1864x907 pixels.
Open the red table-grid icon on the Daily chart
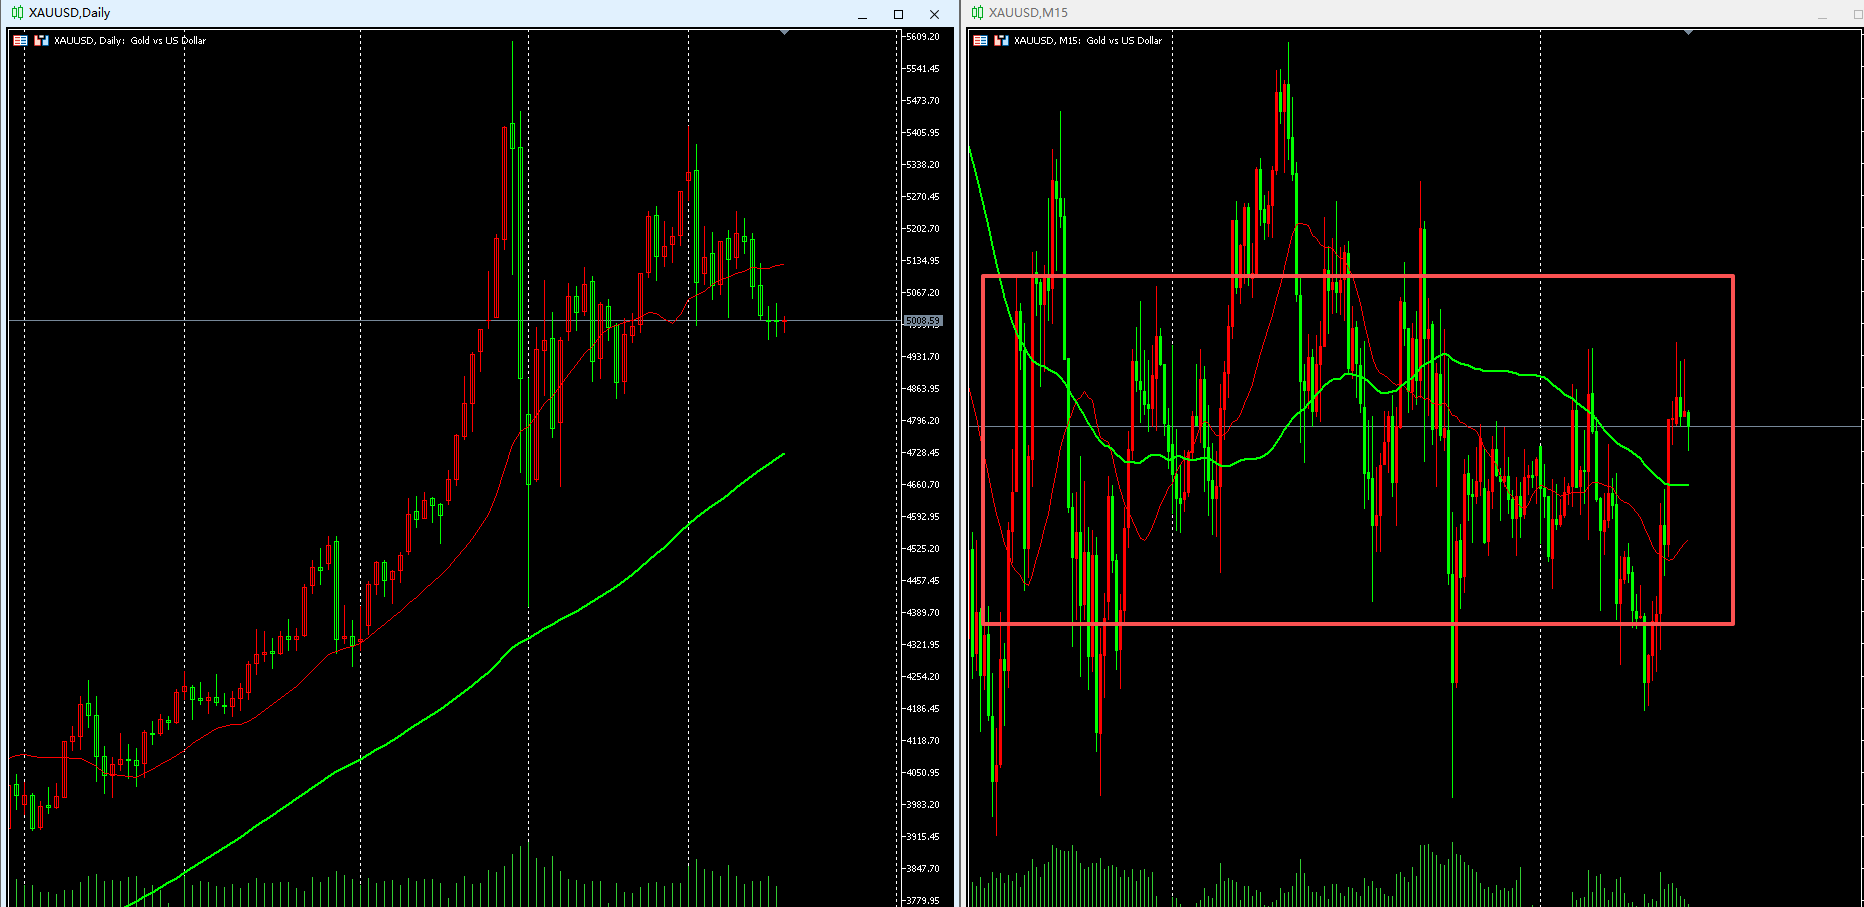(x=20, y=41)
